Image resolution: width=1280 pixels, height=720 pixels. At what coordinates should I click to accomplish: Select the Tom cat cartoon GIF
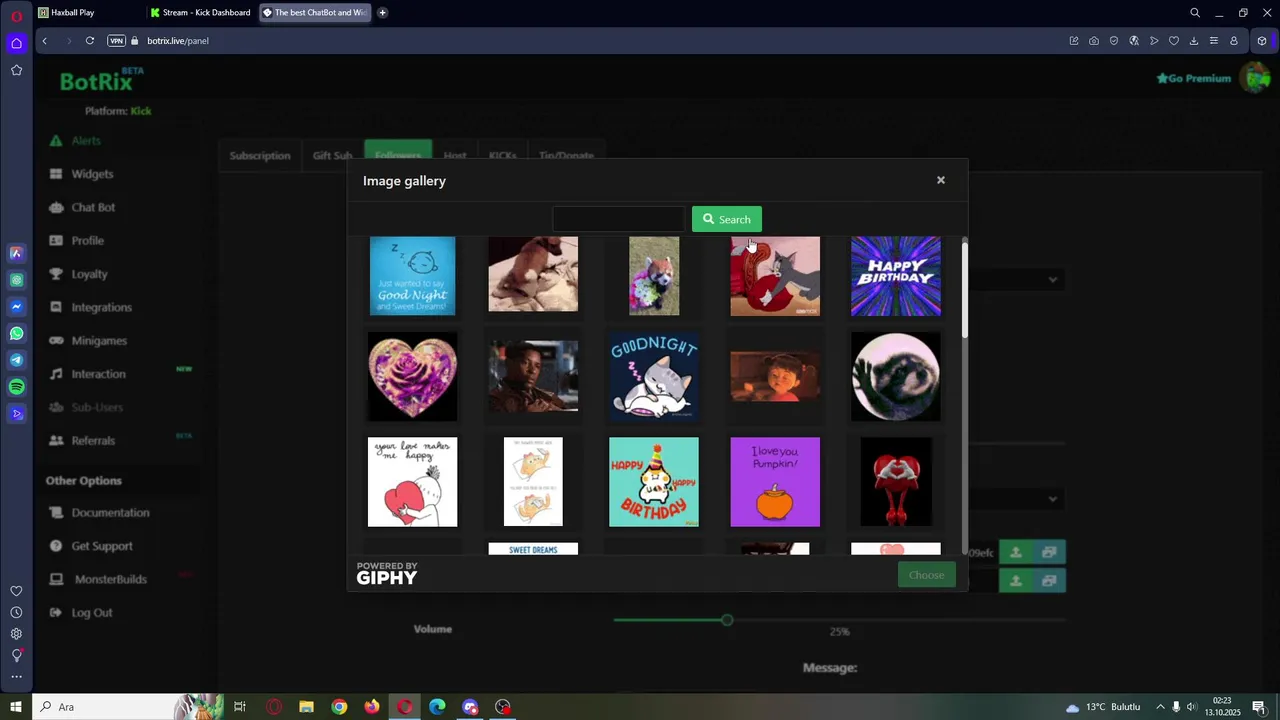click(775, 276)
